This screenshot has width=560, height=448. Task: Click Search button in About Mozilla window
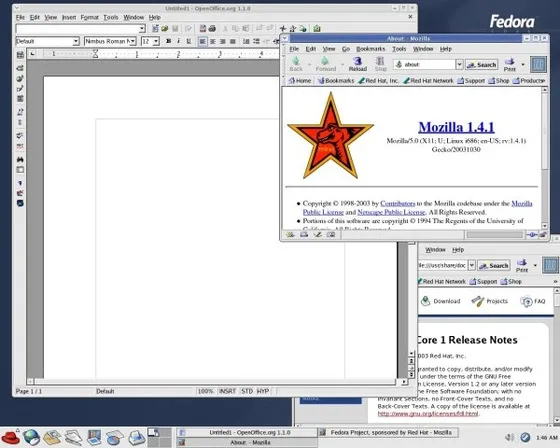click(481, 65)
